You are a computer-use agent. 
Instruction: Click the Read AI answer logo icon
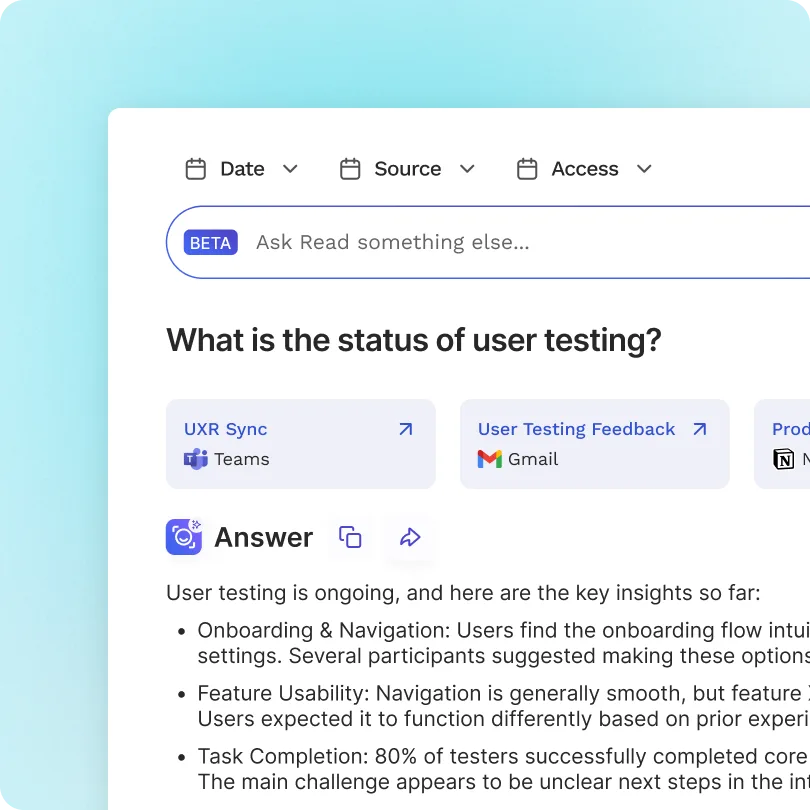click(184, 537)
